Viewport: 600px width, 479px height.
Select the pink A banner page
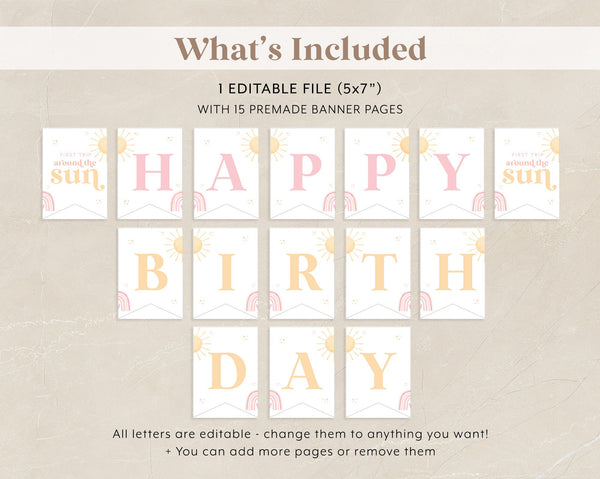(226, 173)
